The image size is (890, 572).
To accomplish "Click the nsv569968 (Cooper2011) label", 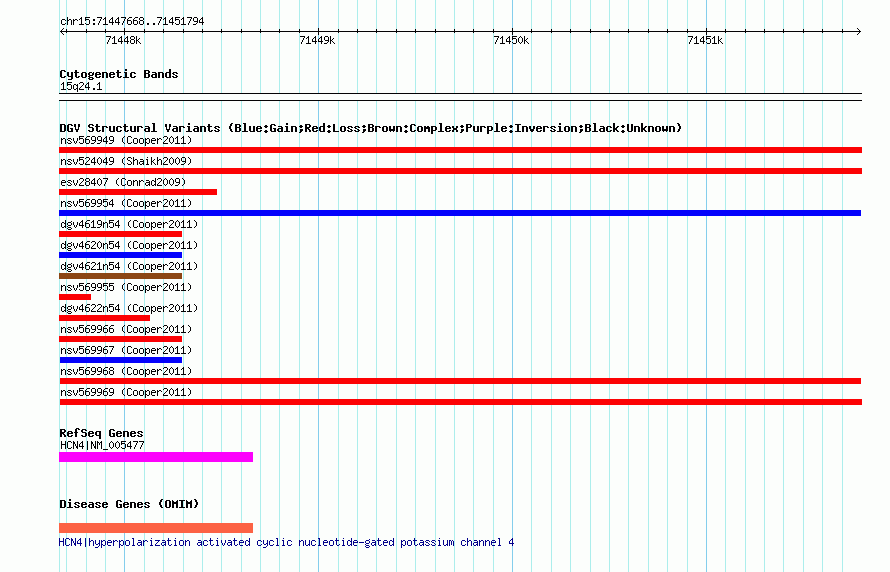I will point(126,371).
